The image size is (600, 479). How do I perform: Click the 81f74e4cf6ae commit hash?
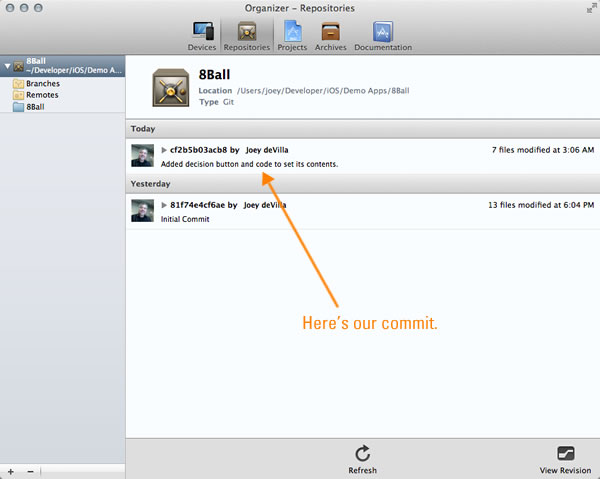tap(197, 205)
